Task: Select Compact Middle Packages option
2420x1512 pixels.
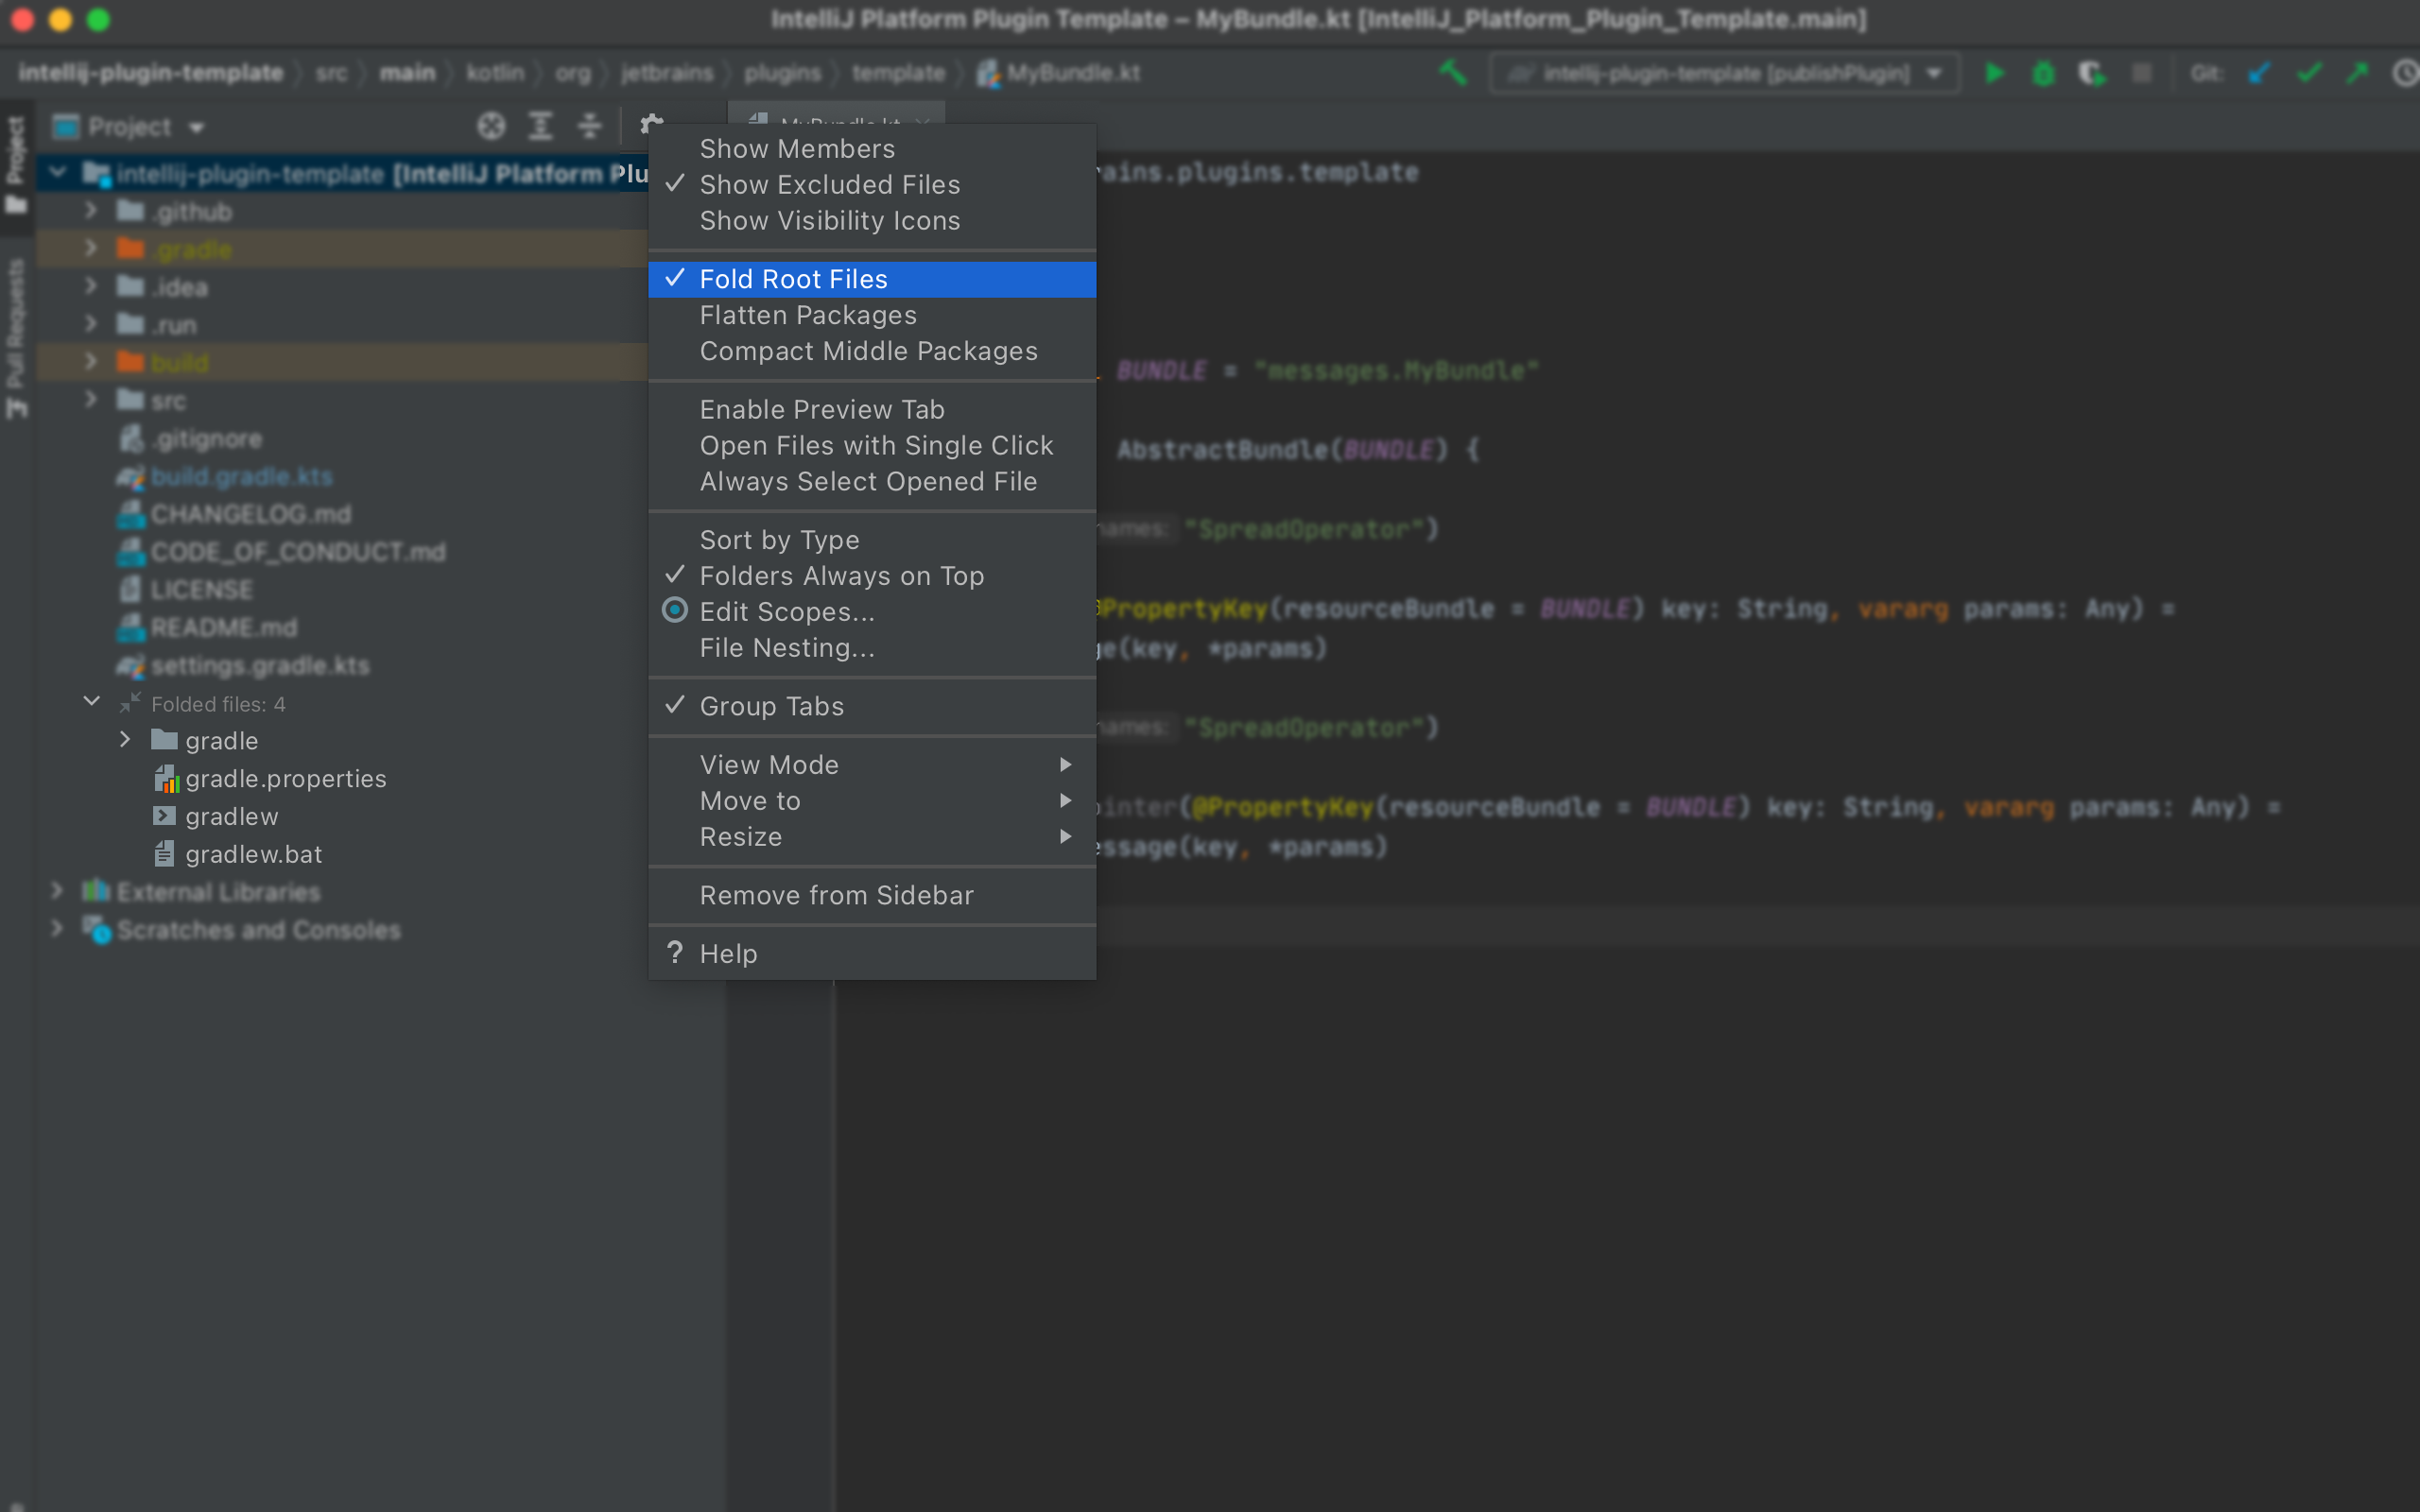Action: click(868, 351)
